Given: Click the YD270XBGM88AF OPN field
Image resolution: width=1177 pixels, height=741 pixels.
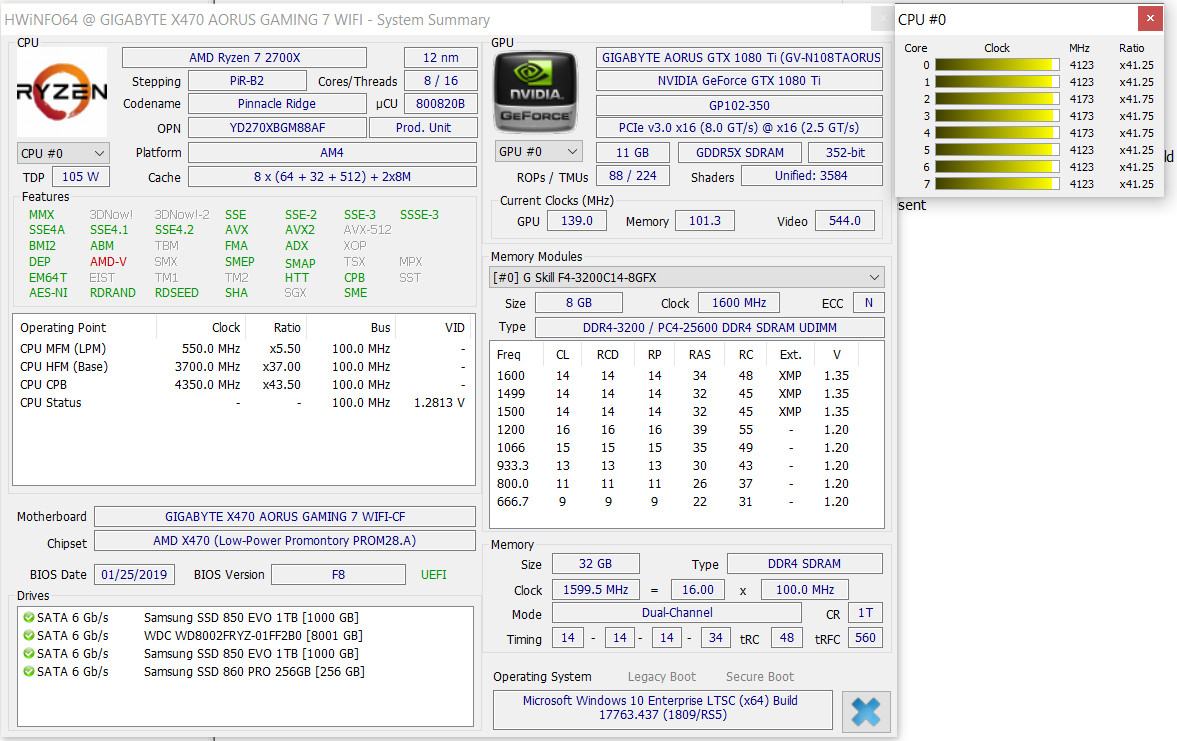Looking at the screenshot, I should tap(277, 128).
